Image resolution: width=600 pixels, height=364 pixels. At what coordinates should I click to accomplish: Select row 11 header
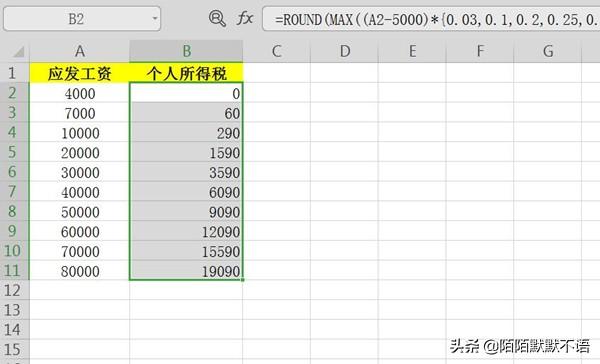click(15, 270)
